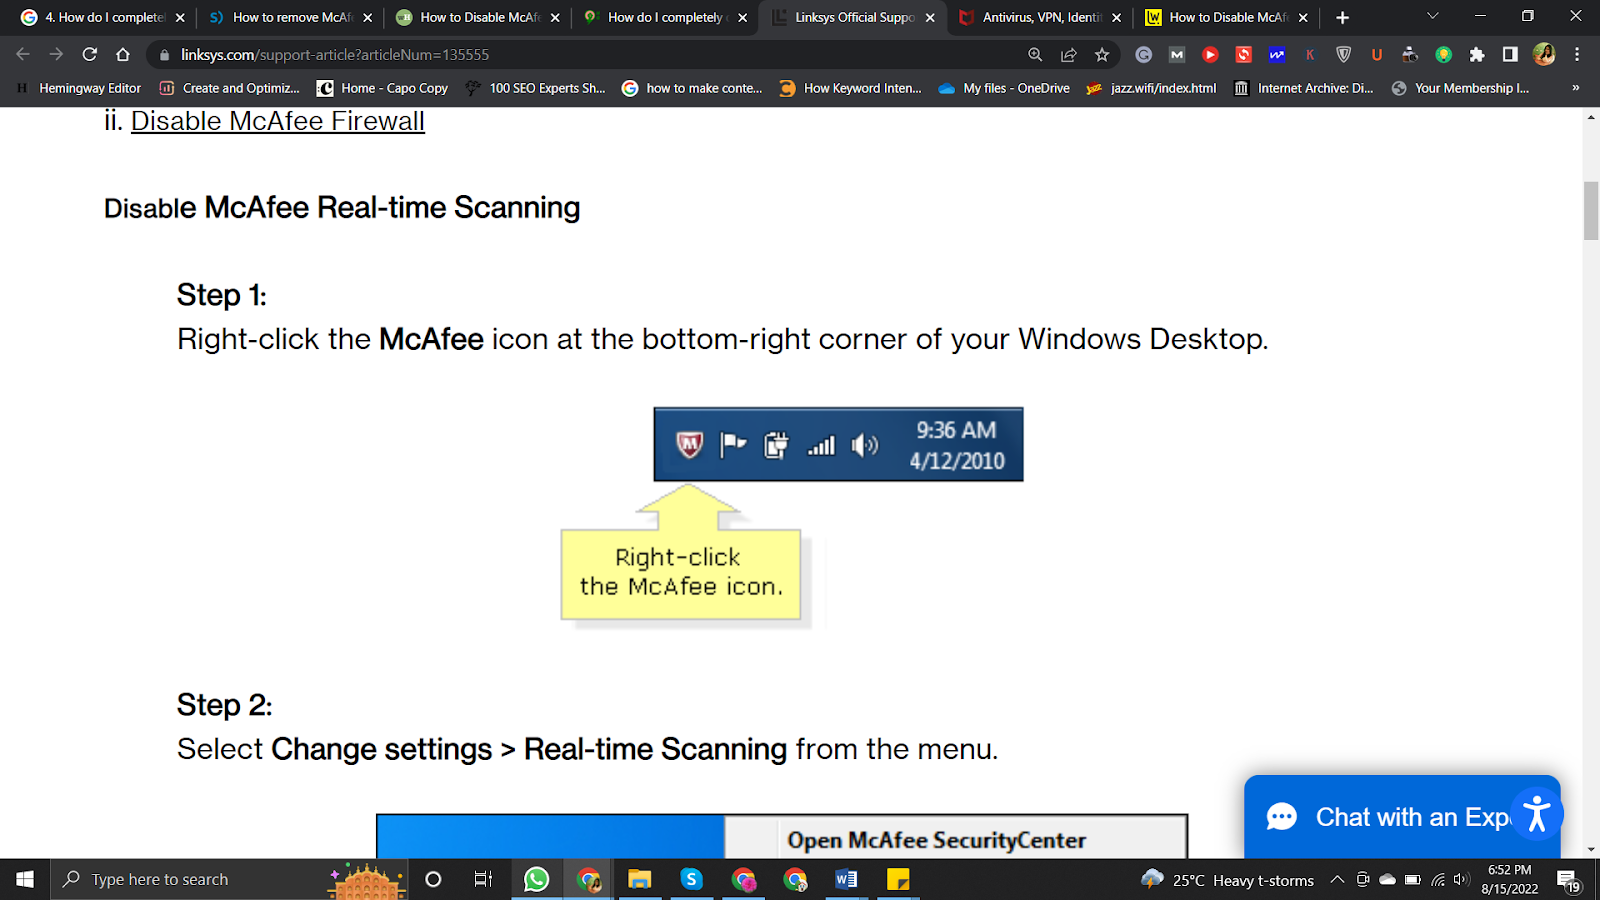Open the Chrome three-dot menu
The height and width of the screenshot is (900, 1600).
coord(1577,55)
